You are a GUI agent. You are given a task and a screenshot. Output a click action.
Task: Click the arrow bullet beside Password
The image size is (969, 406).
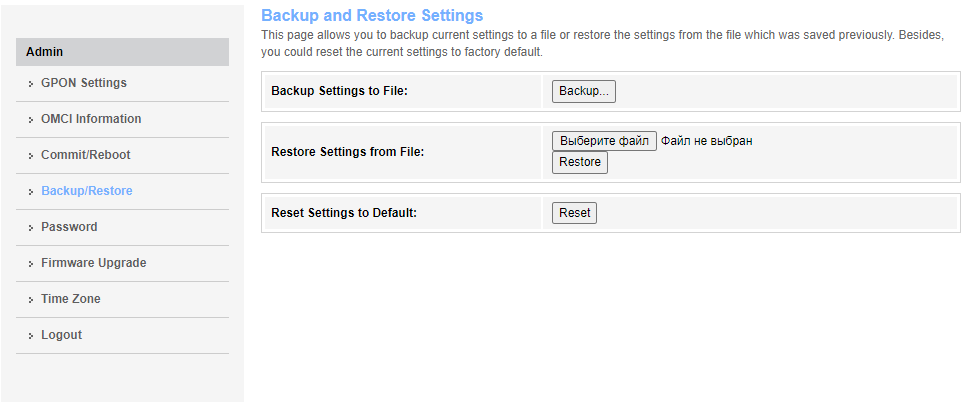pyautogui.click(x=32, y=228)
